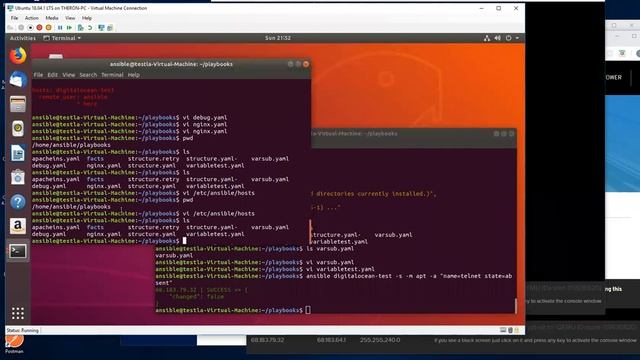Launch Rhythmbox from the dock

point(18,129)
